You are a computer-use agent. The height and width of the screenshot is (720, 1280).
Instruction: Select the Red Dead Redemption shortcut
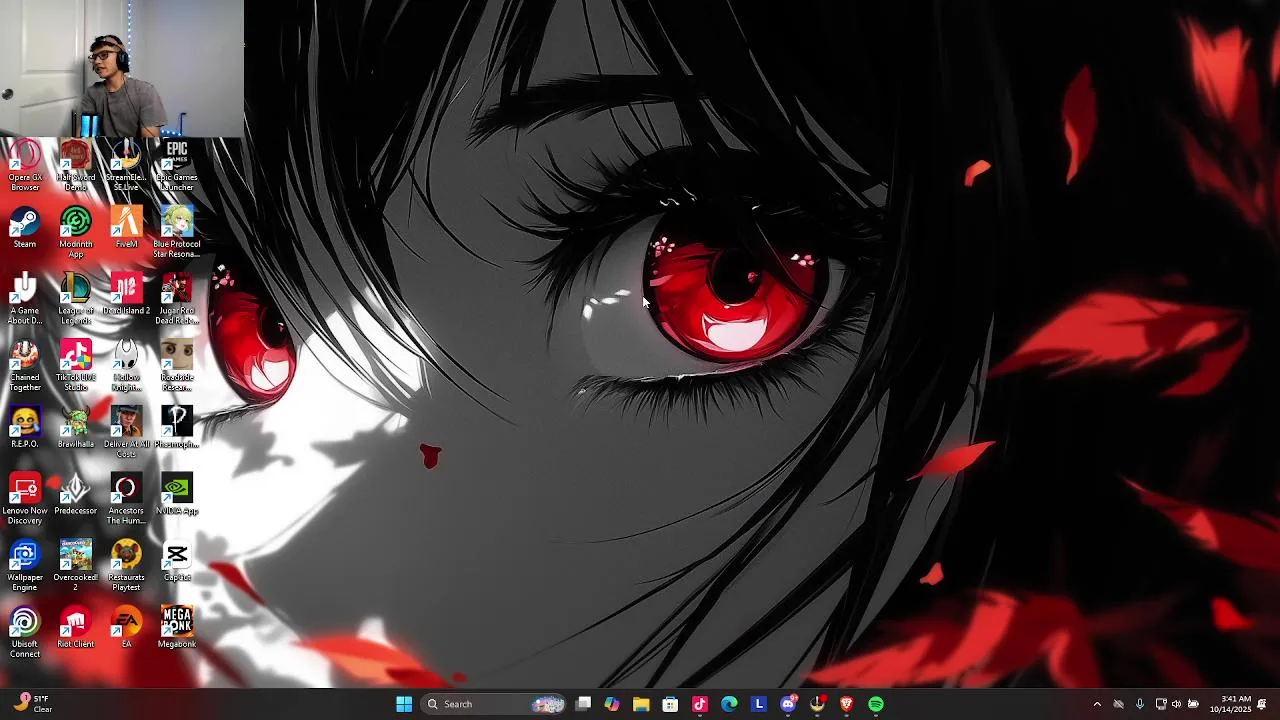(177, 300)
